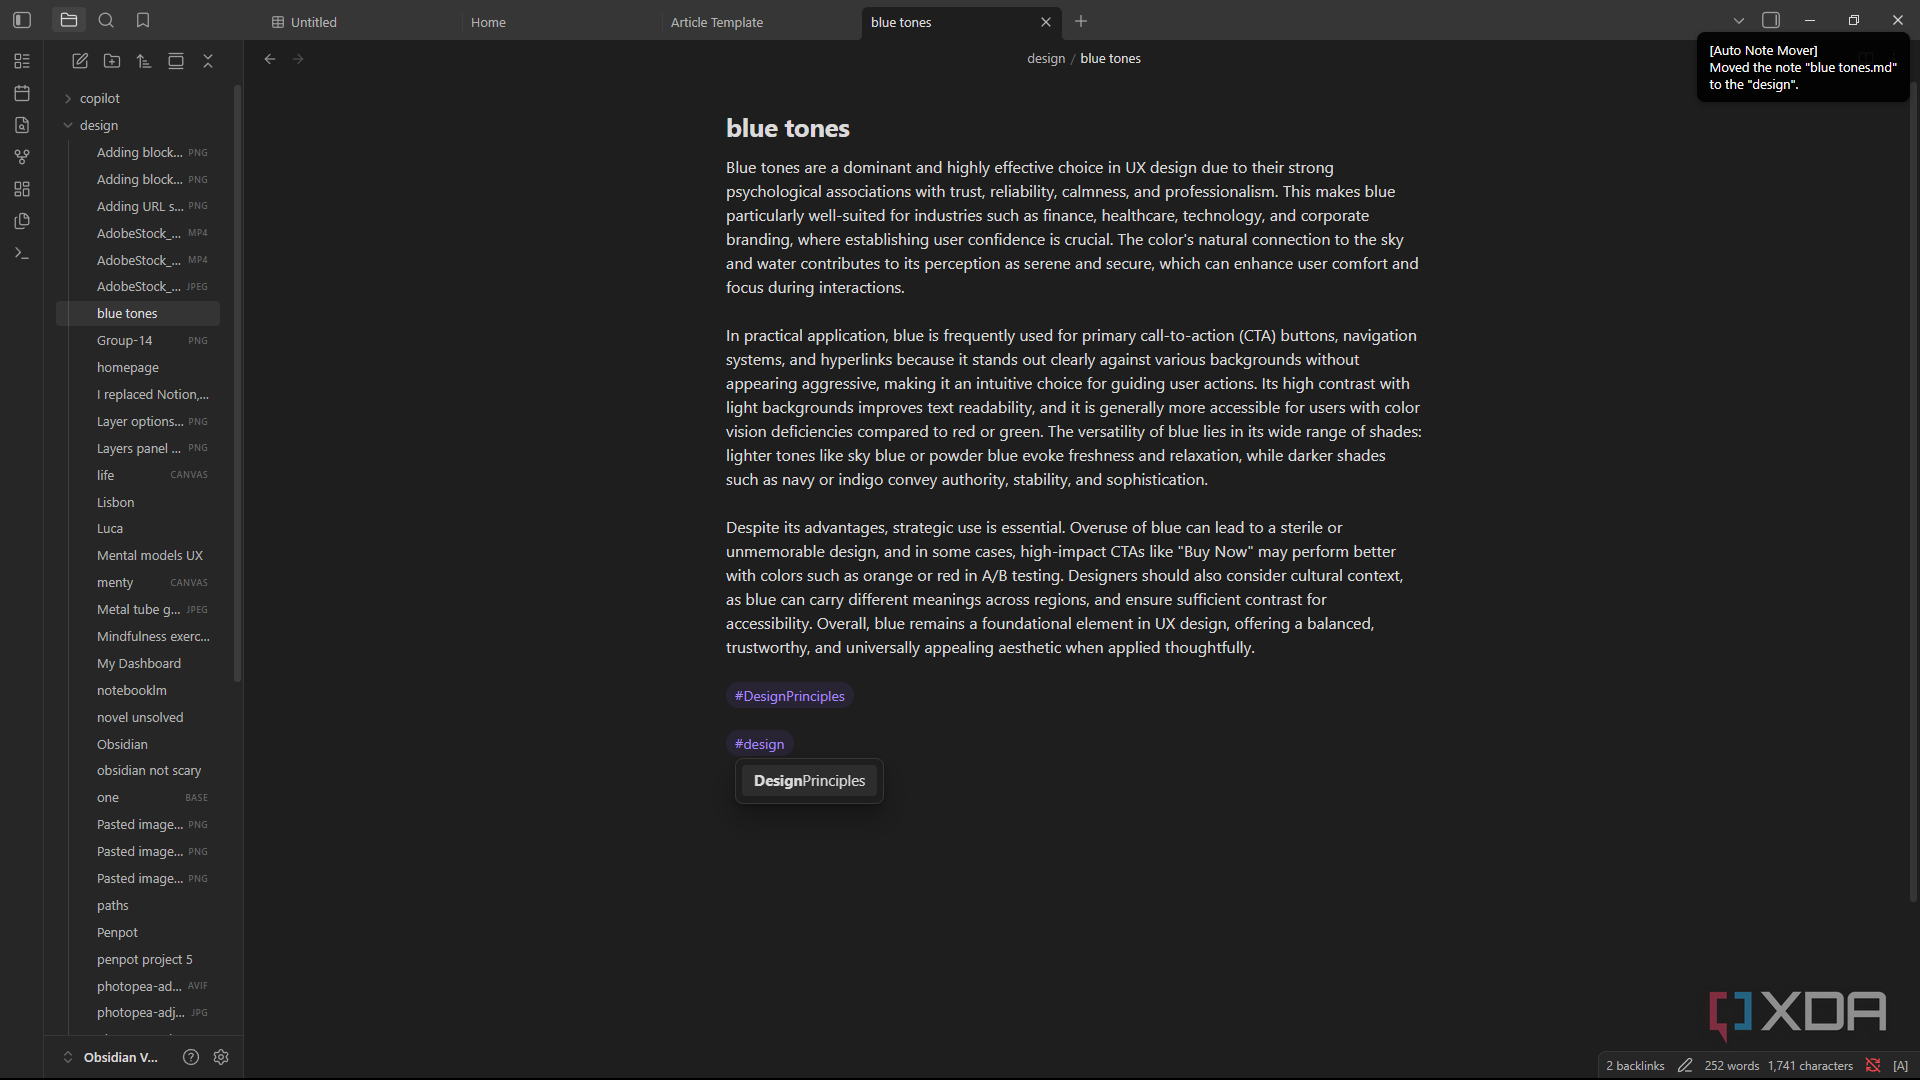The image size is (1920, 1080).
Task: Open the Mental models UX note
Action: point(149,555)
